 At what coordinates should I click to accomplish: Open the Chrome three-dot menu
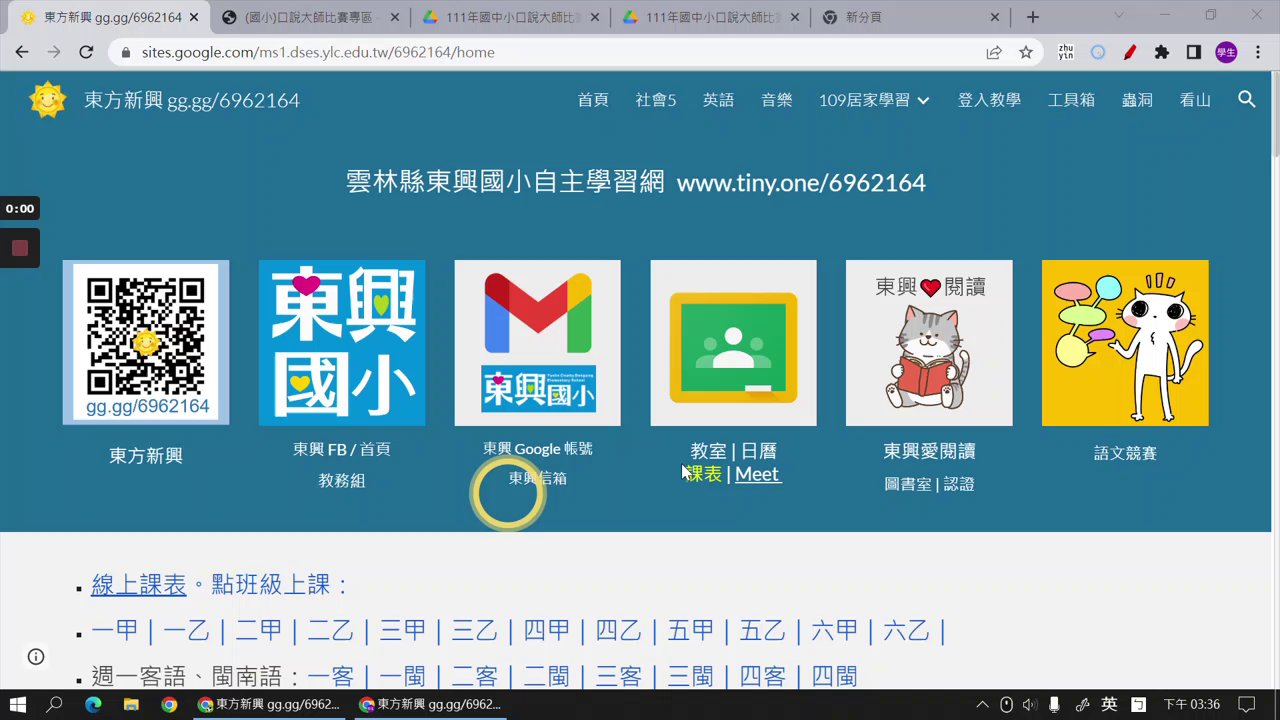point(1258,52)
